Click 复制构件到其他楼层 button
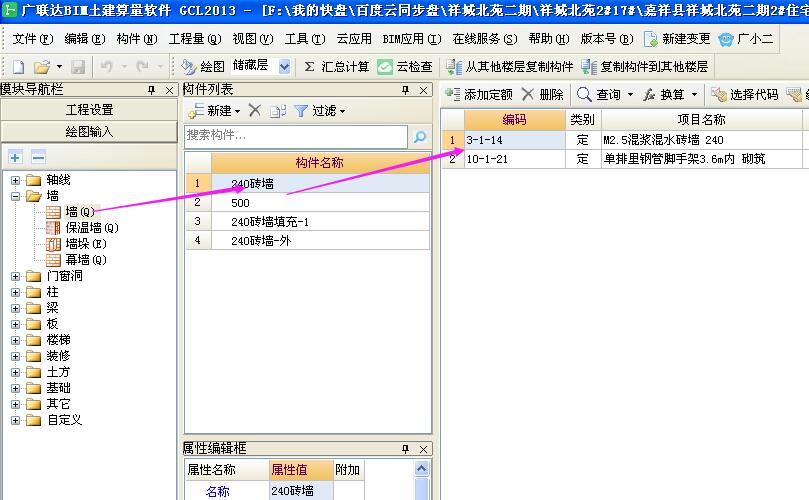 click(644, 67)
